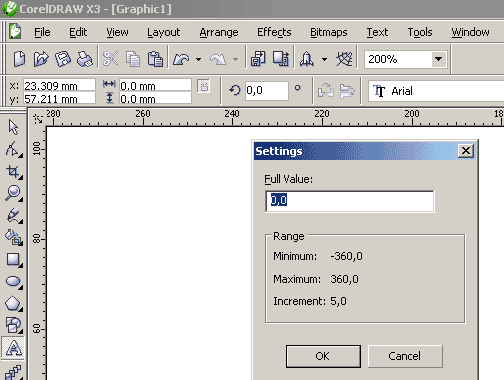Select the Crop tool

13,171
